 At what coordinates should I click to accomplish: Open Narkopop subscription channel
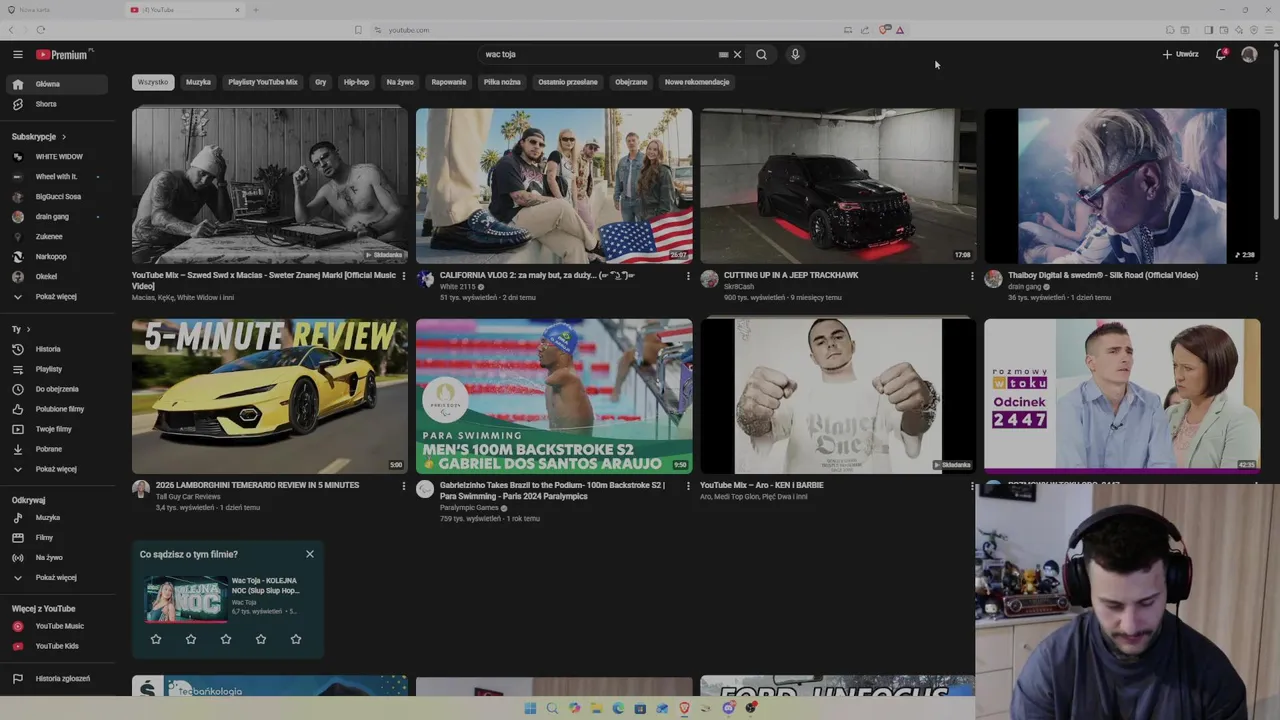tap(56, 257)
